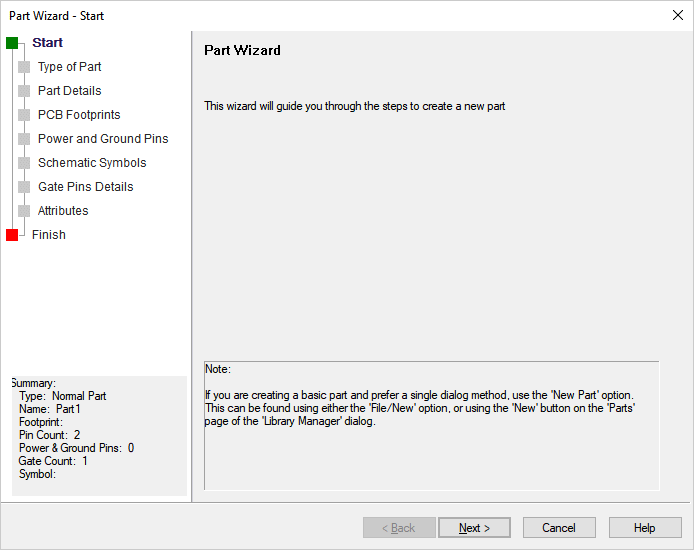The height and width of the screenshot is (550, 694).
Task: Click the green Start step icon
Action: [12, 43]
